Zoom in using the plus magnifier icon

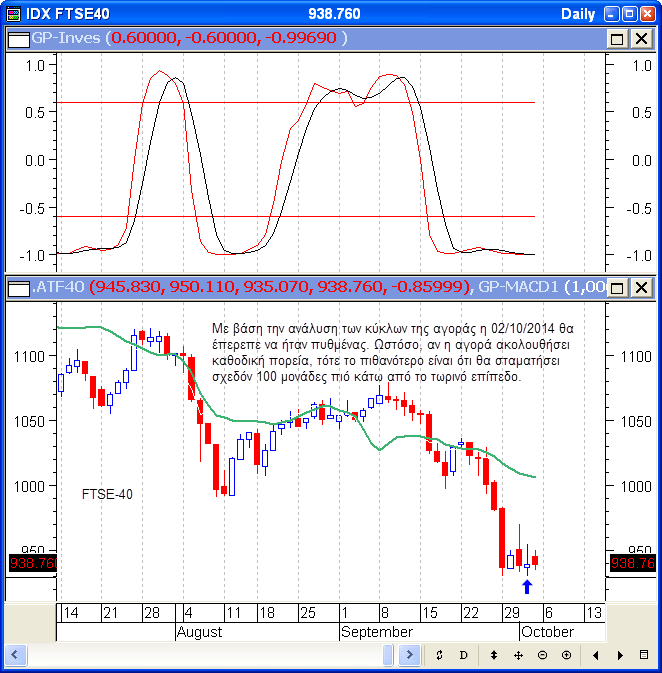point(566,655)
